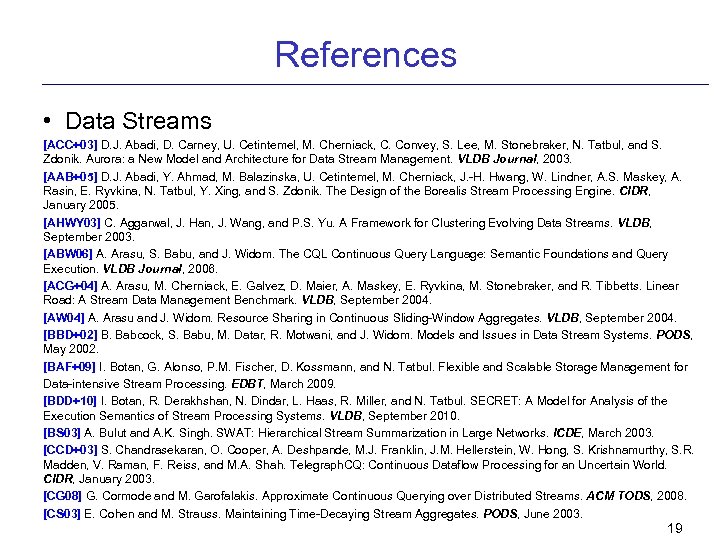The width and height of the screenshot is (720, 540).
Task: Click 'January 2005' date text
Action: [80, 205]
